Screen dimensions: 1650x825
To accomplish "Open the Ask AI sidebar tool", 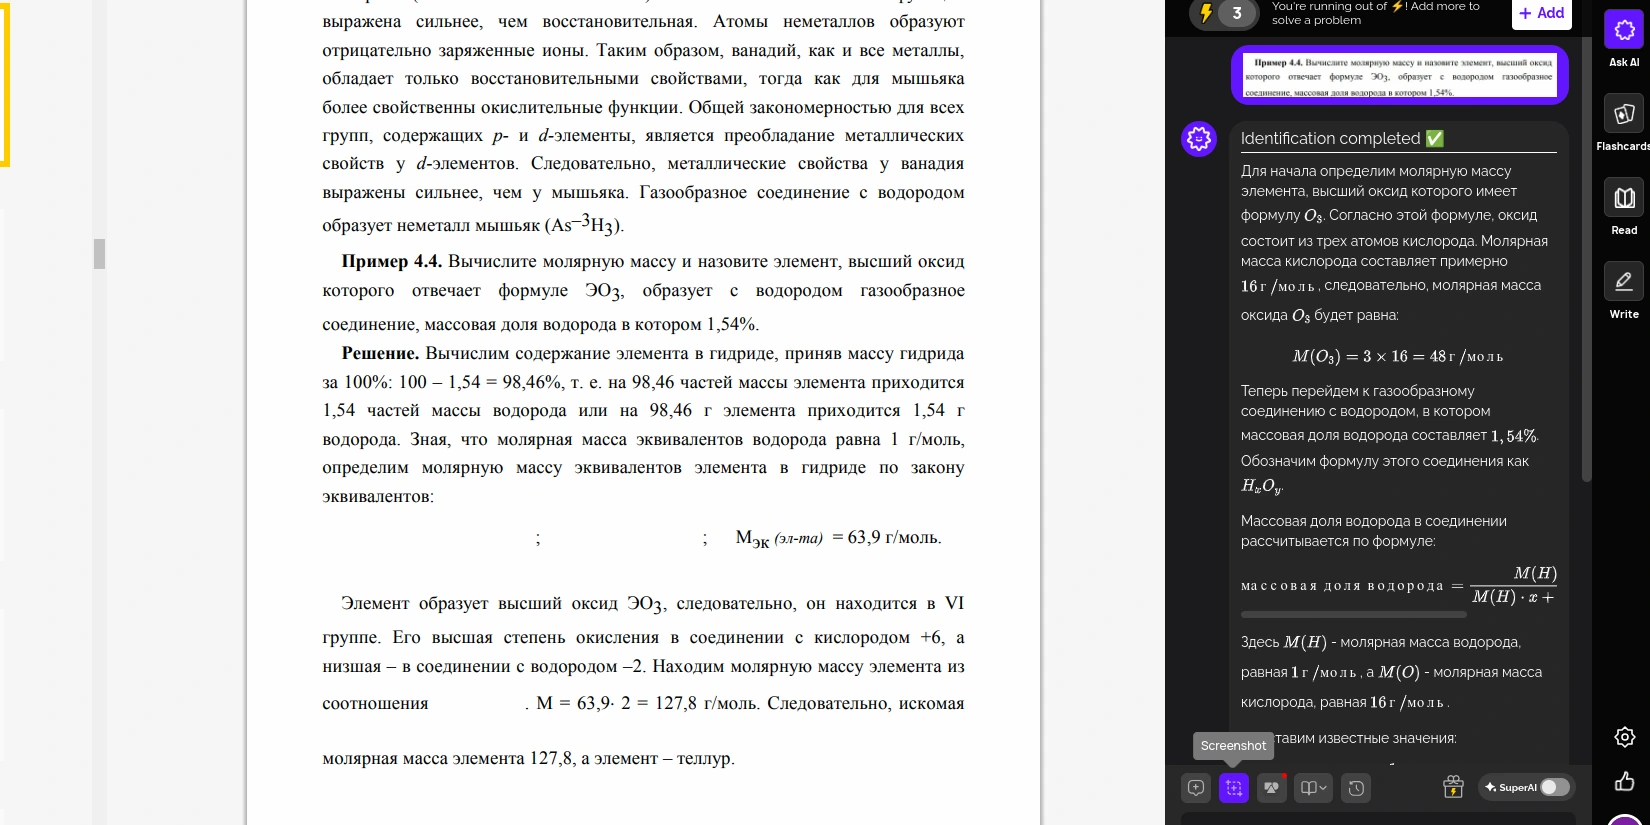I will pyautogui.click(x=1624, y=30).
